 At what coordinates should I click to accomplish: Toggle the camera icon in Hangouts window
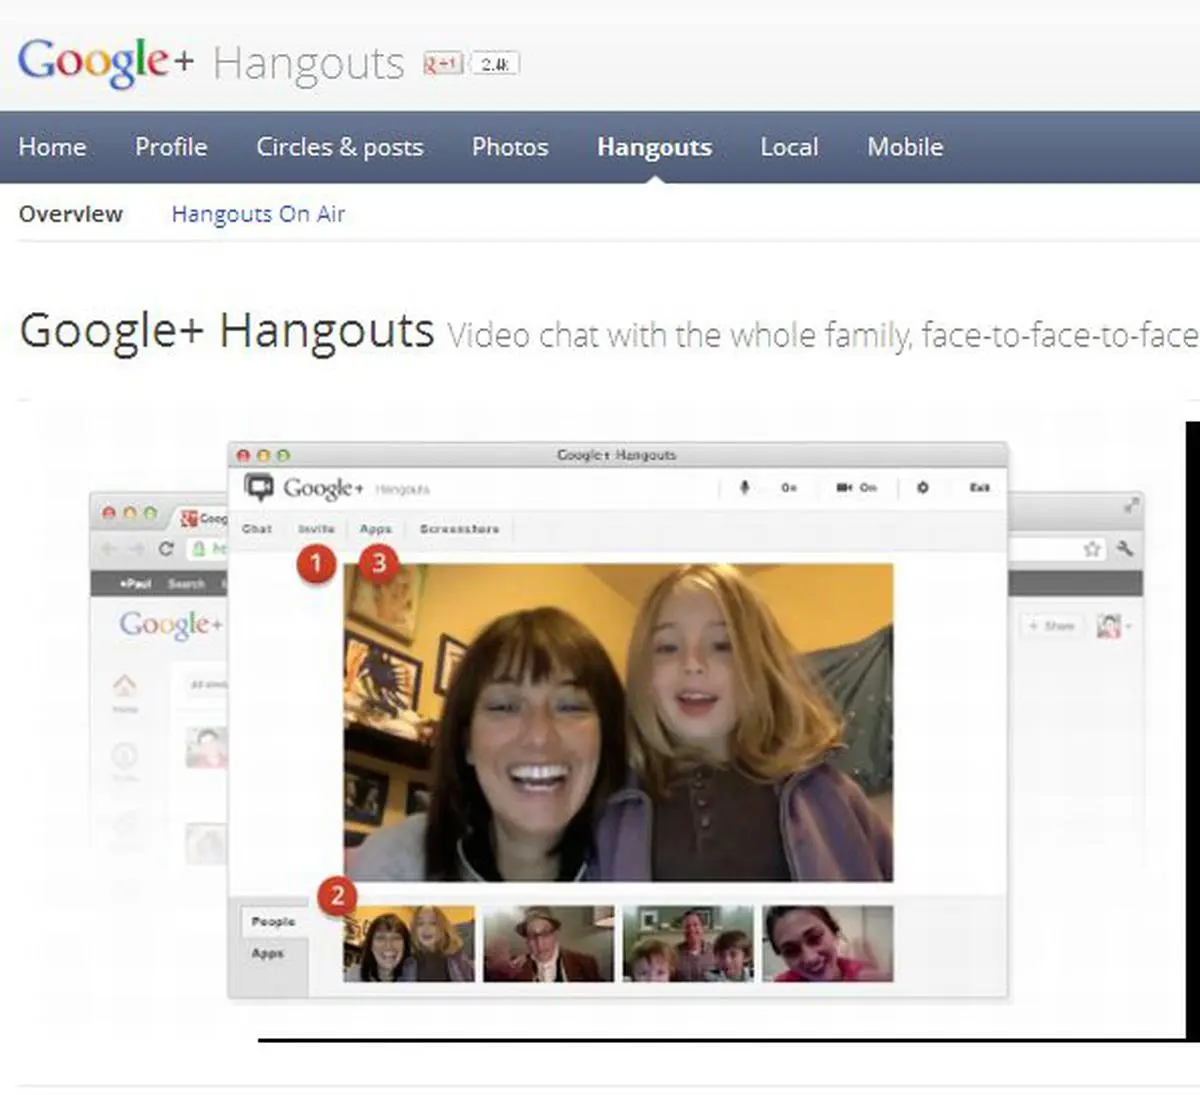click(x=844, y=487)
